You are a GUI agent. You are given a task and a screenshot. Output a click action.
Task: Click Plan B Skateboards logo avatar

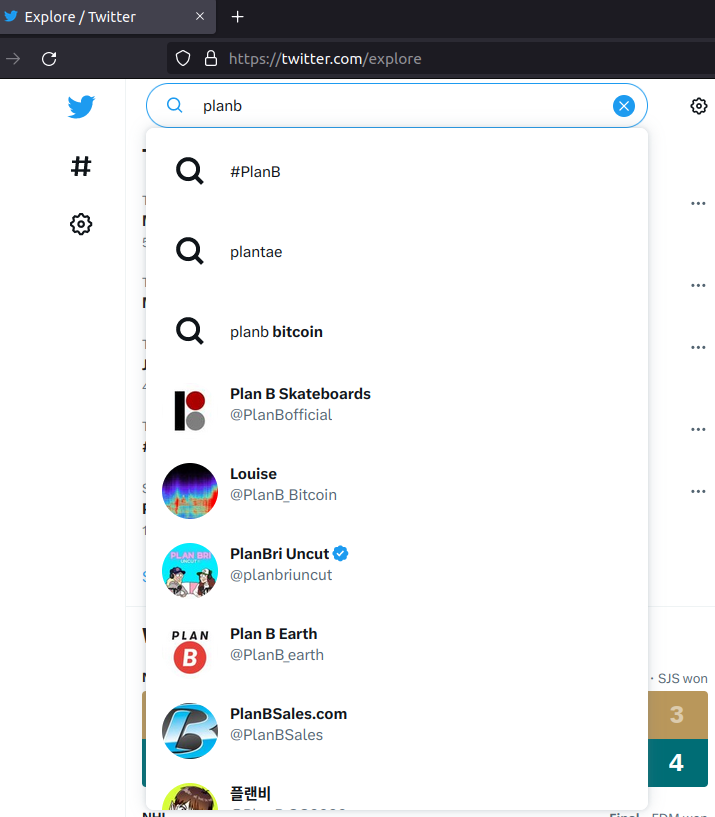click(190, 411)
